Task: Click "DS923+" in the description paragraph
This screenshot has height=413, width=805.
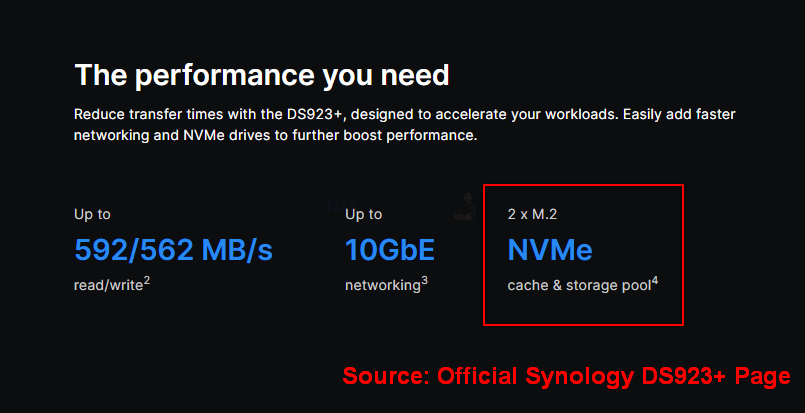Action: coord(314,114)
